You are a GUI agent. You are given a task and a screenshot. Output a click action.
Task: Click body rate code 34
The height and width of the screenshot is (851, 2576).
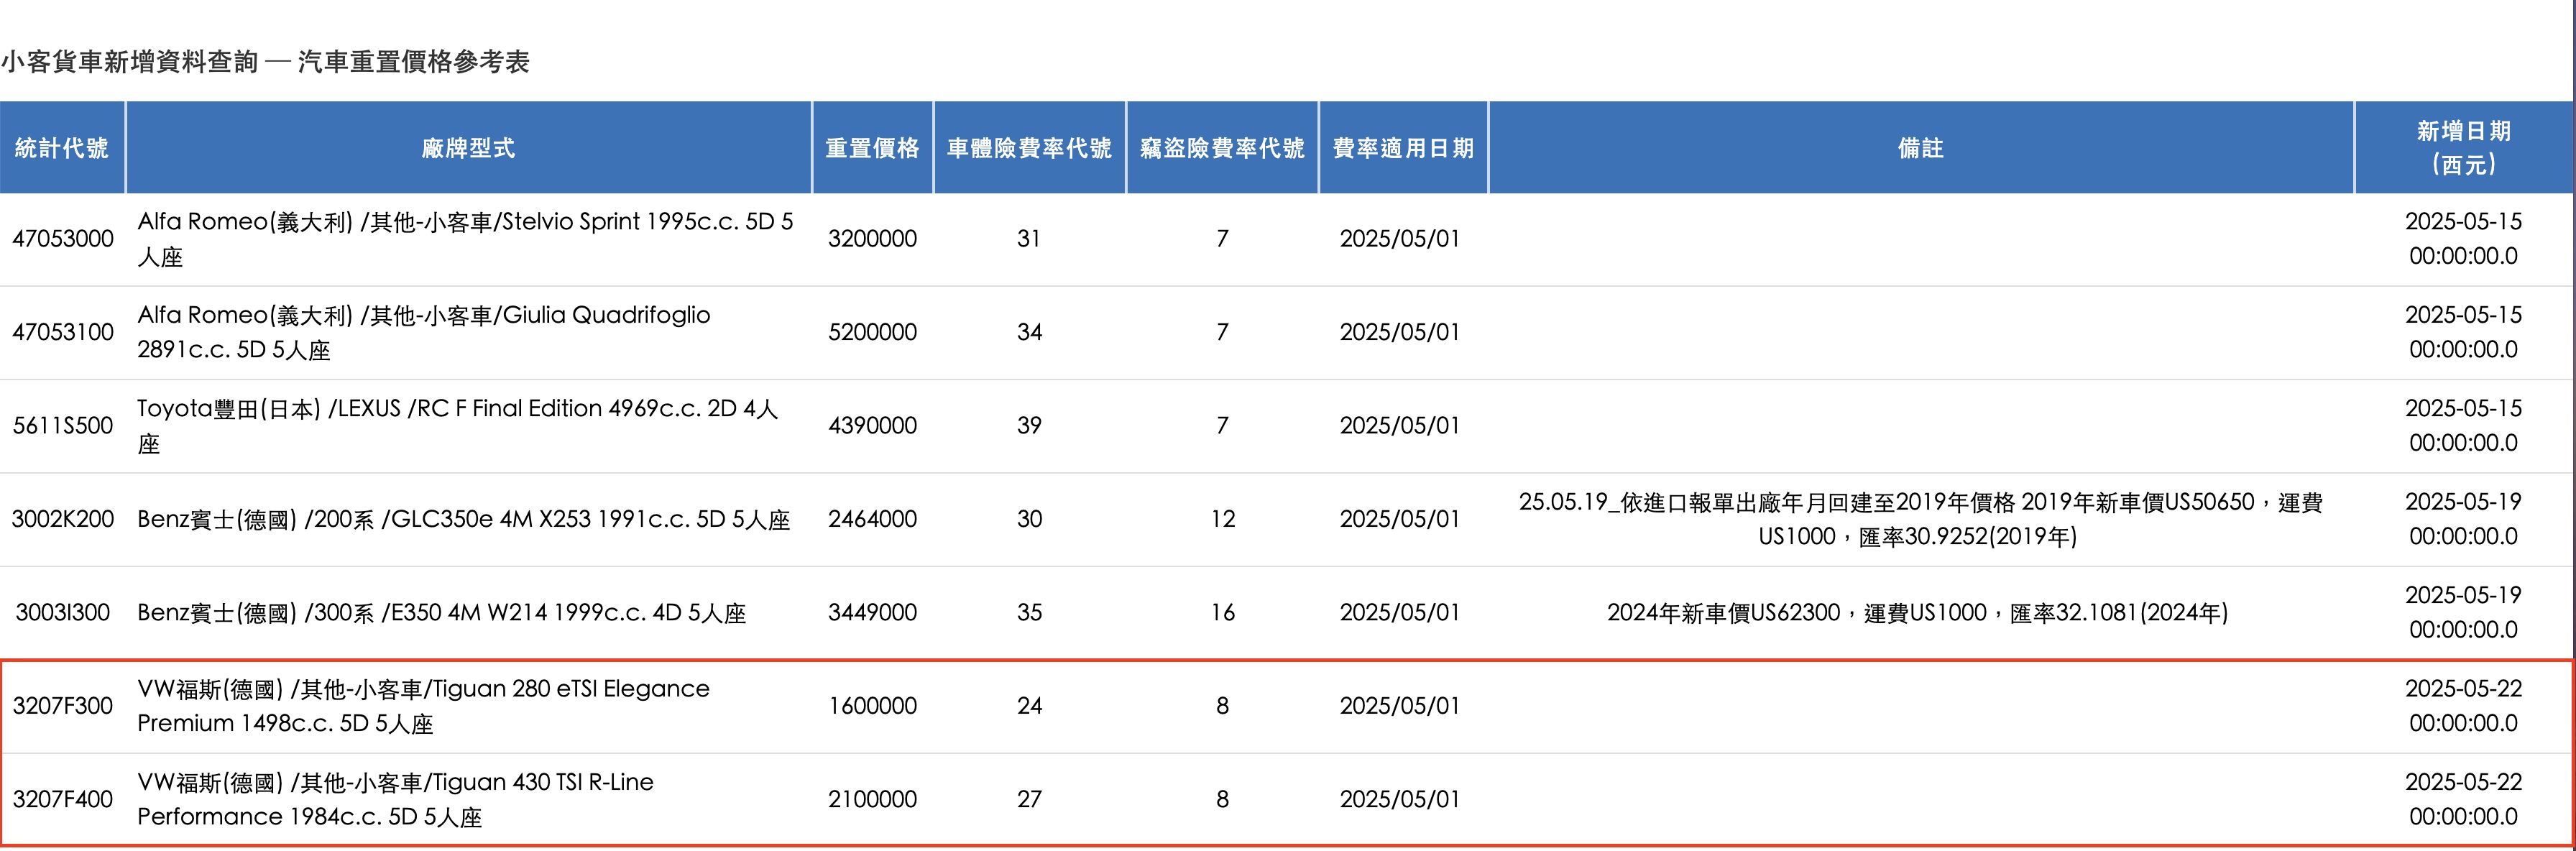pos(1029,332)
